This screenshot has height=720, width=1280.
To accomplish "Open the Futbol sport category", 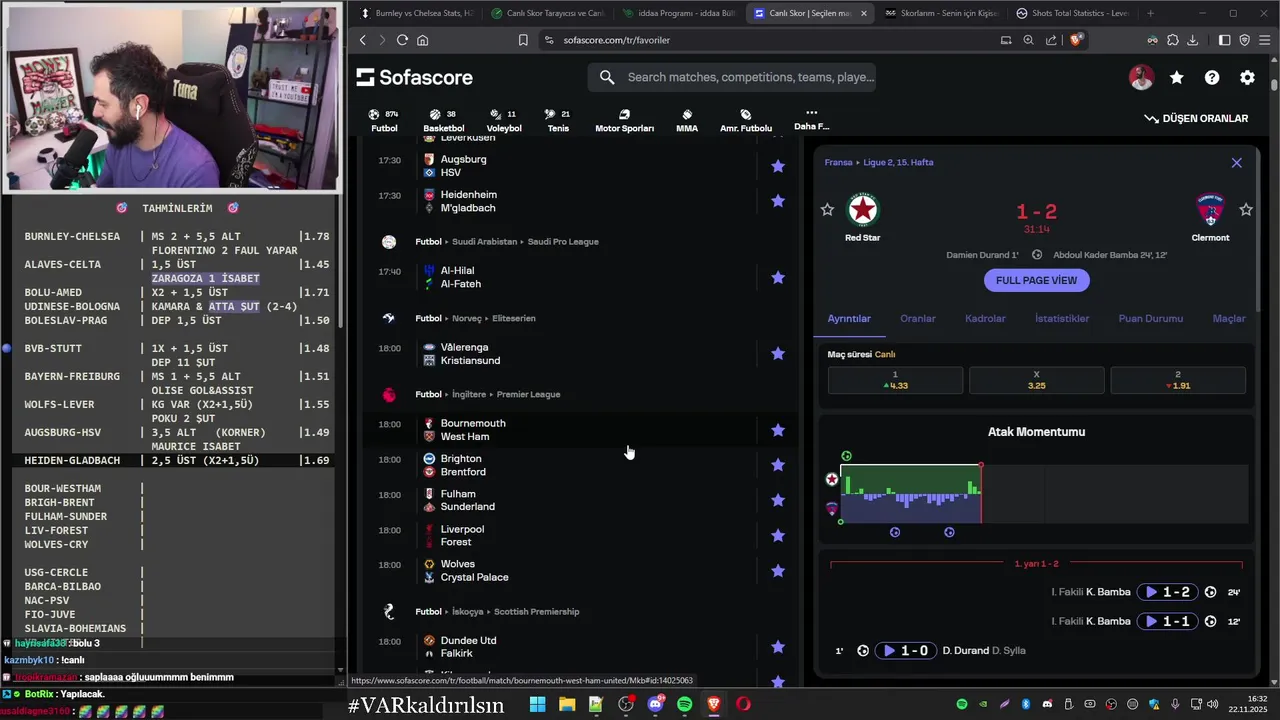I will (384, 121).
